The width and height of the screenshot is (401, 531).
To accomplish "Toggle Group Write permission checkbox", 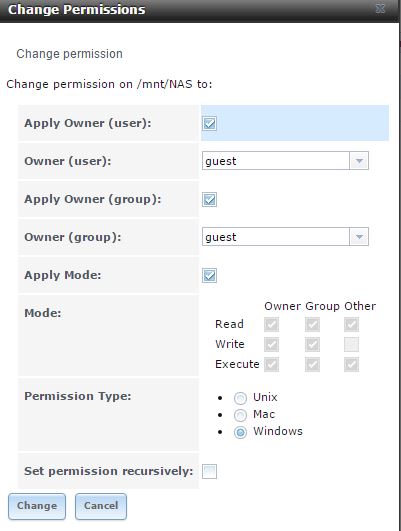I will pyautogui.click(x=312, y=344).
